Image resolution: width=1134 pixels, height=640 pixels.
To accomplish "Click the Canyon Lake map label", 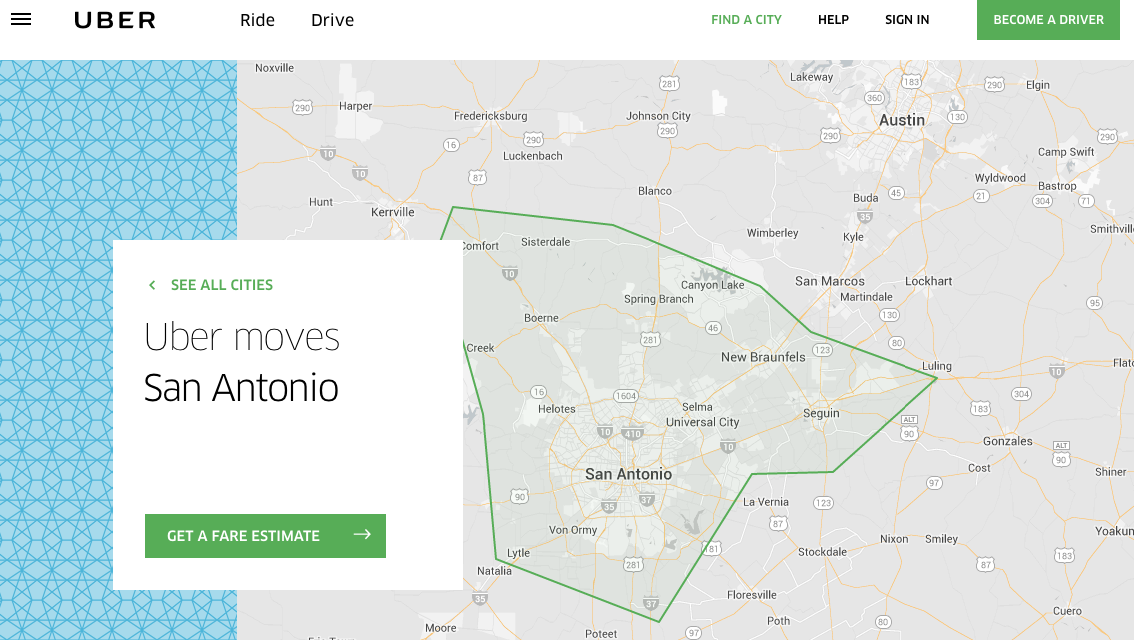I will 712,285.
